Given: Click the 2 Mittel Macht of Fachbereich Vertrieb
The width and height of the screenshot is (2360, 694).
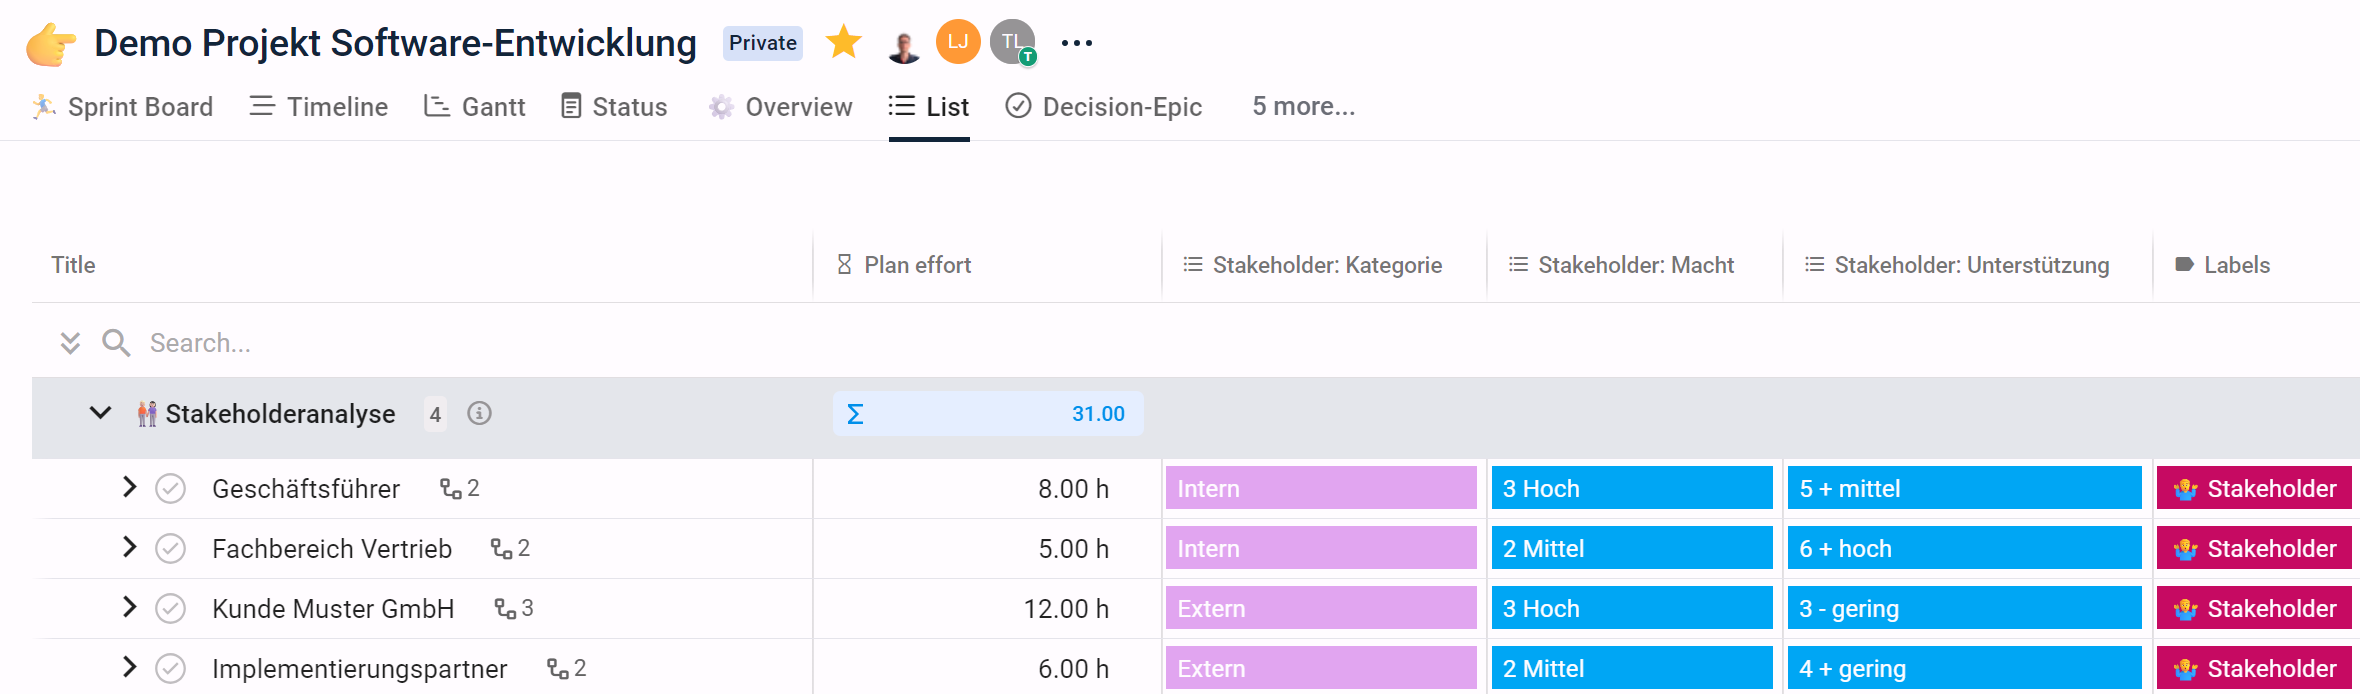Looking at the screenshot, I should [x=1632, y=548].
